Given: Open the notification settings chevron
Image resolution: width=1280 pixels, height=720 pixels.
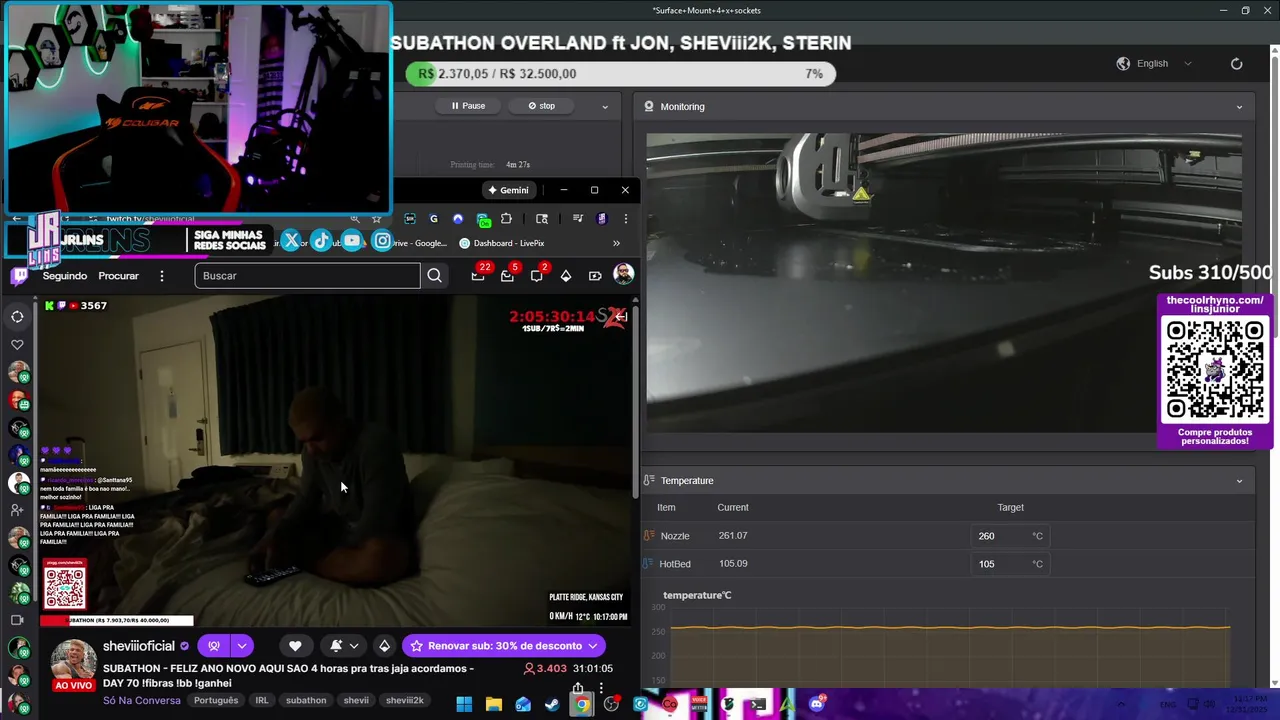Looking at the screenshot, I should point(354,646).
